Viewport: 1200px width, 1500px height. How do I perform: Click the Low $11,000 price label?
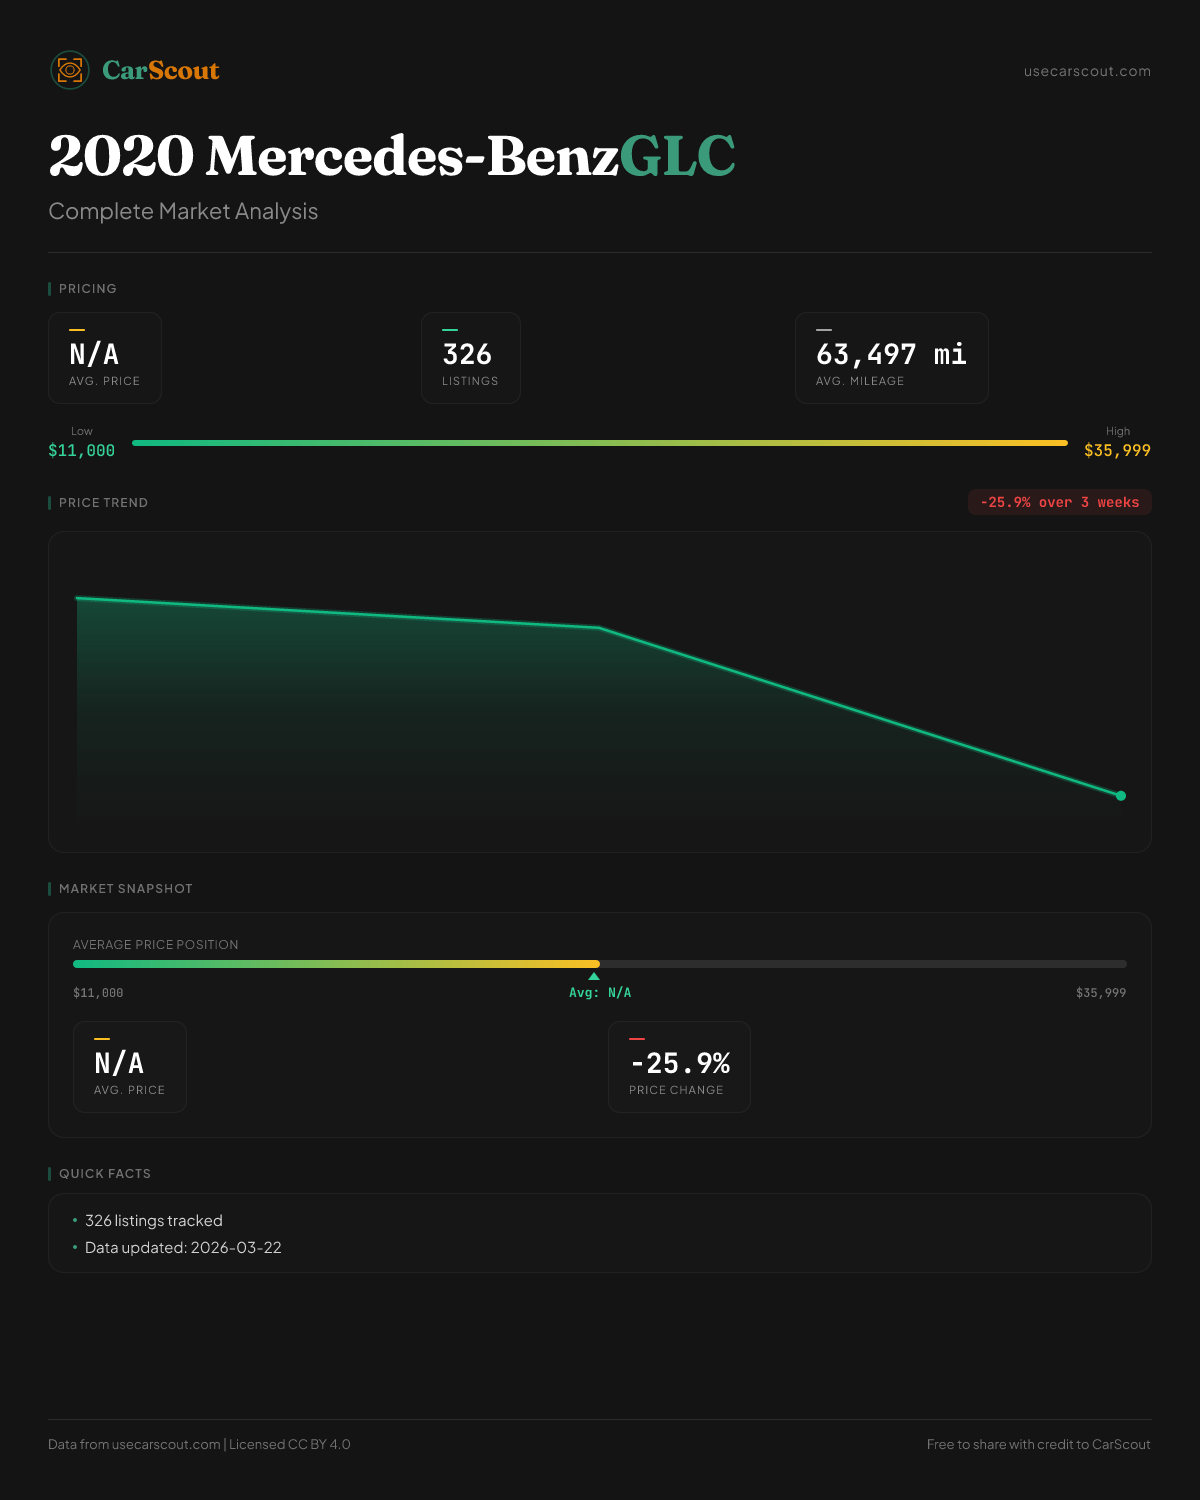[82, 450]
